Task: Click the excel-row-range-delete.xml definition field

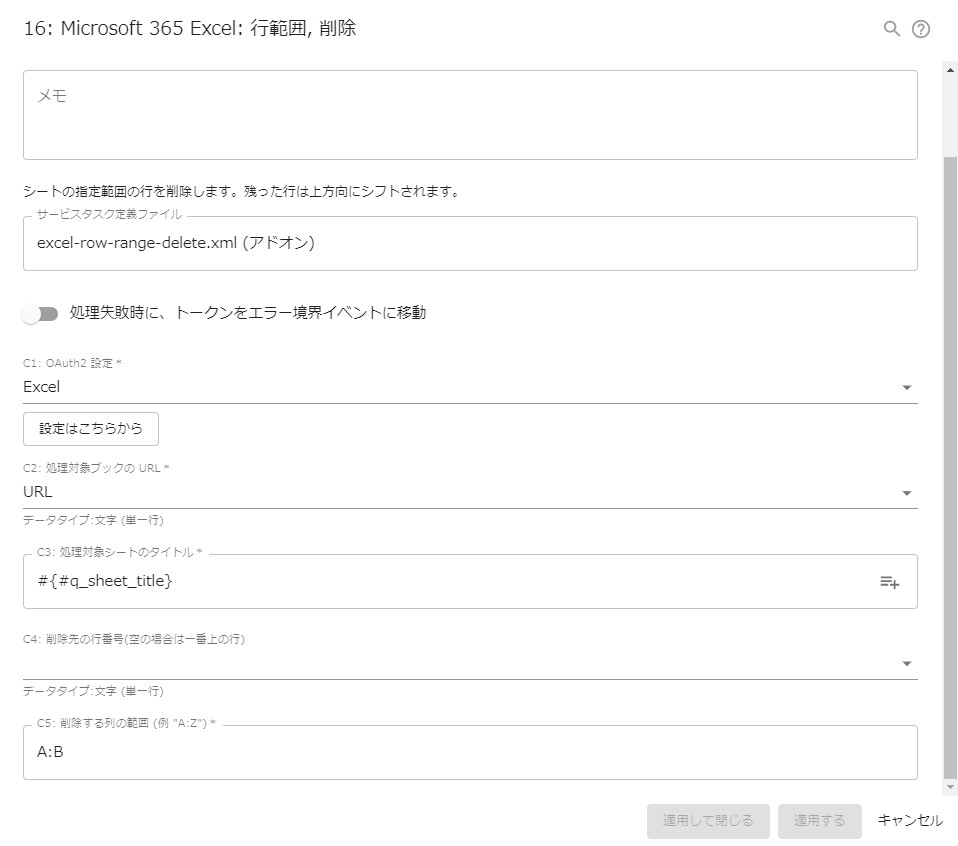Action: [470, 243]
